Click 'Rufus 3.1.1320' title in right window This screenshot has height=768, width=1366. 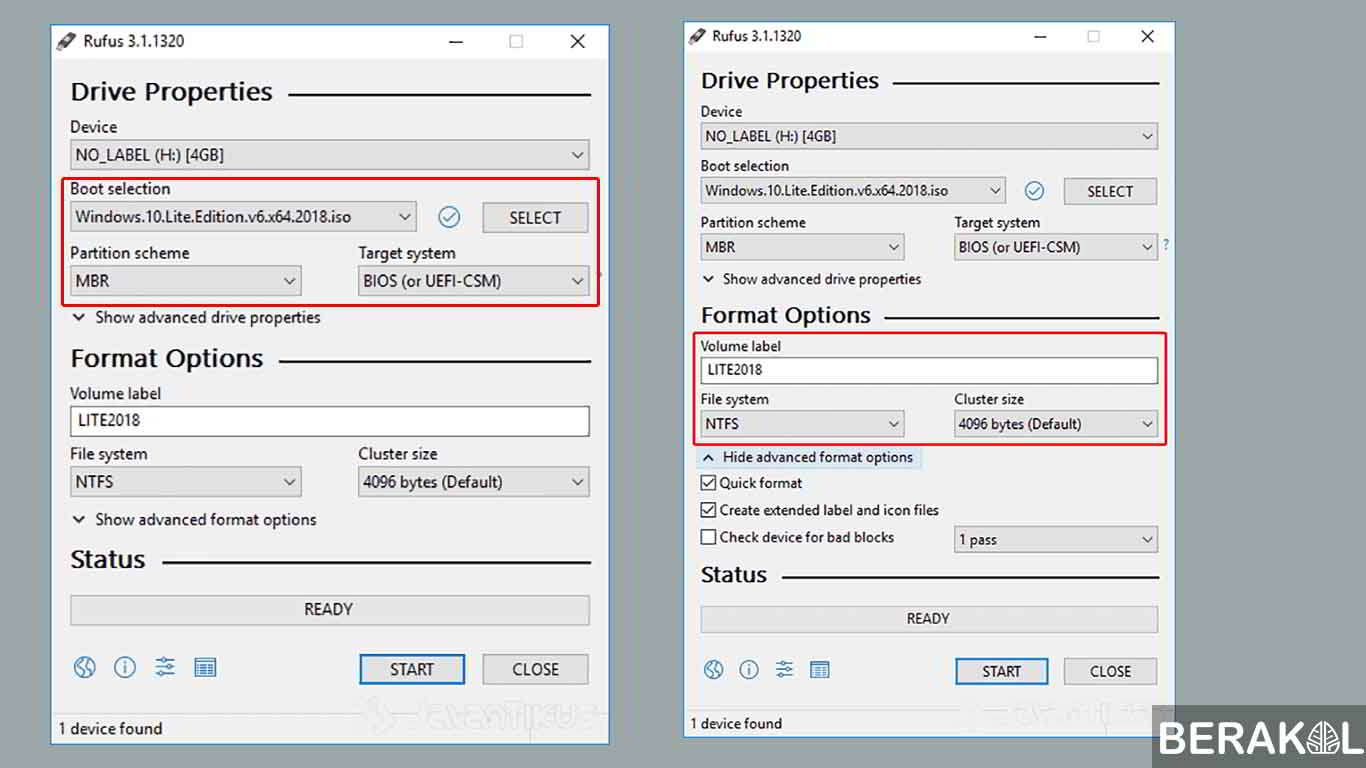(x=757, y=36)
